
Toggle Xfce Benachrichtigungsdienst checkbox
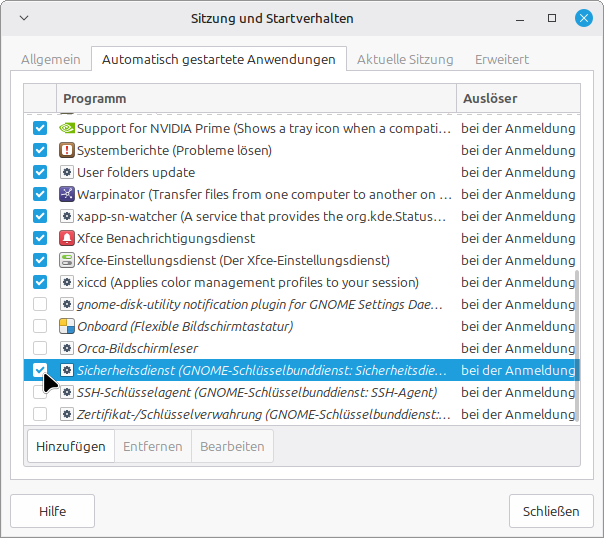tap(40, 238)
